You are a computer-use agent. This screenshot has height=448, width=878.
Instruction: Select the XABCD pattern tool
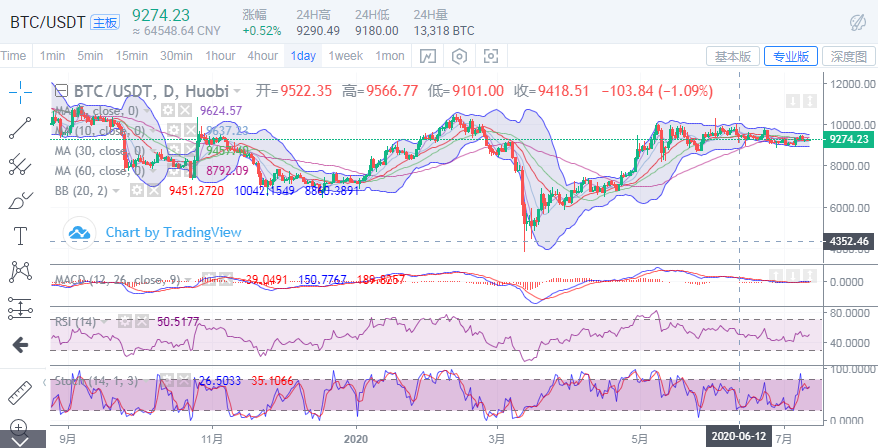point(20,272)
